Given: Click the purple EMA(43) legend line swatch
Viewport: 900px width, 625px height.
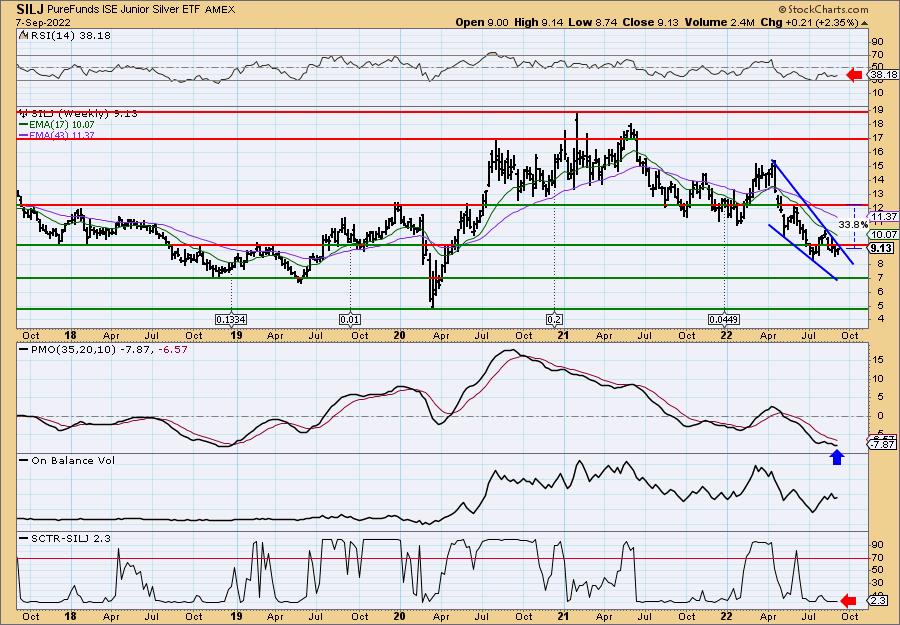Looking at the screenshot, I should pos(23,135).
